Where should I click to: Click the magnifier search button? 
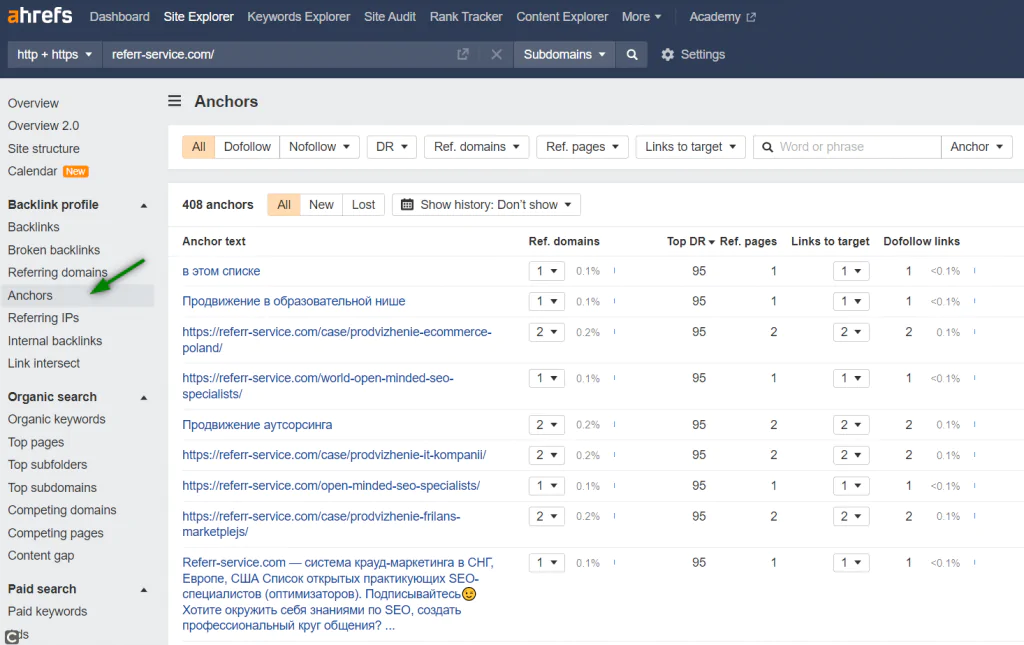point(632,54)
